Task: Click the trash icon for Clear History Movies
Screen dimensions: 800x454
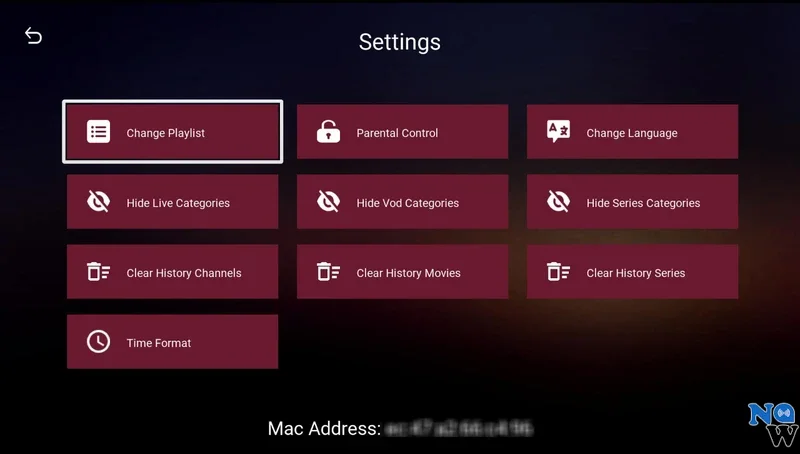Action: (x=328, y=272)
